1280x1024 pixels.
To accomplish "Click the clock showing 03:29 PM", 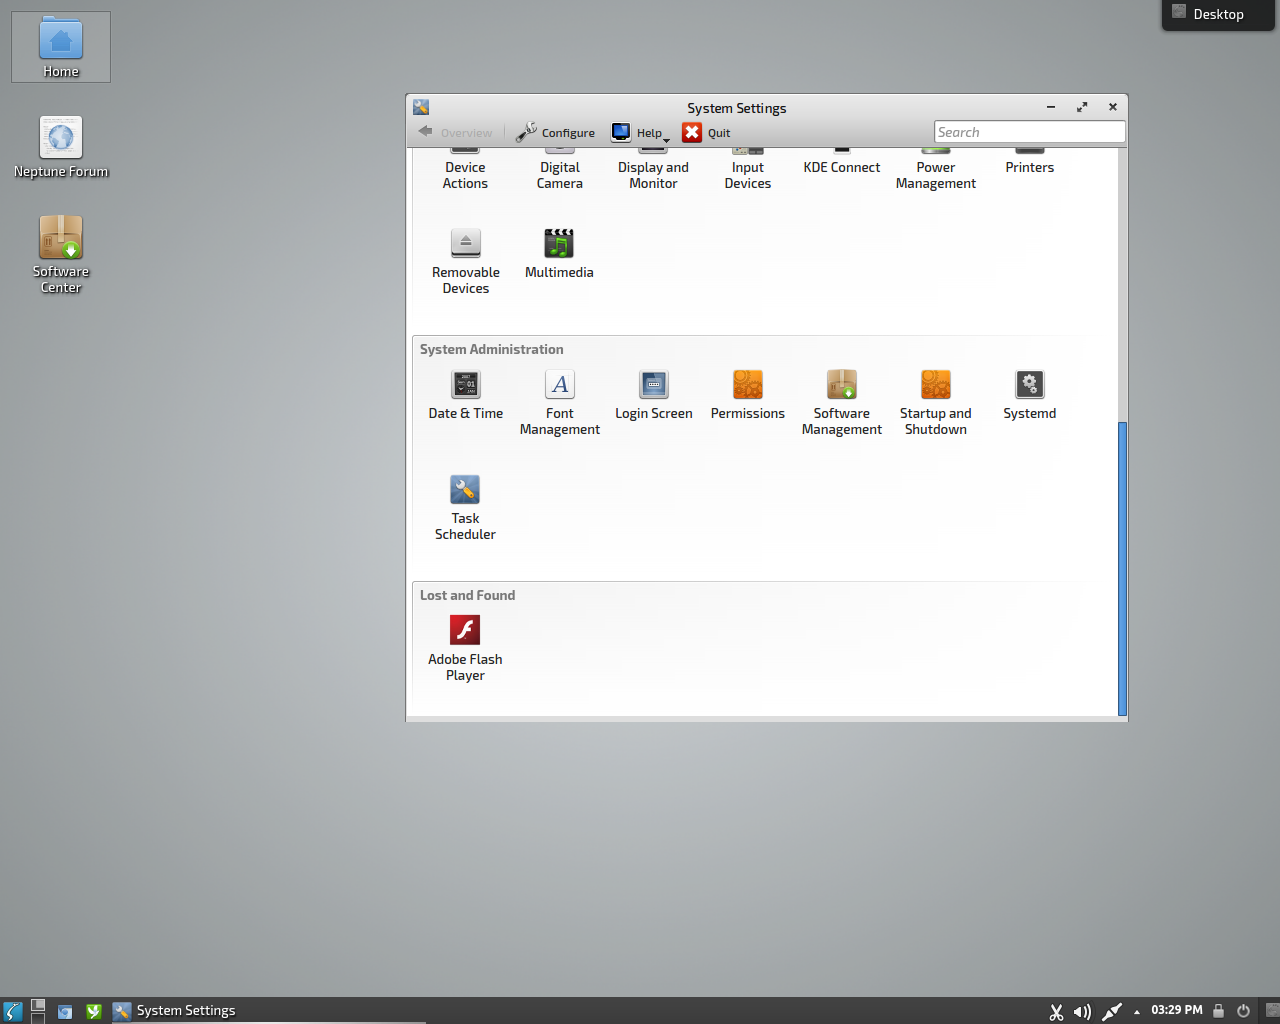I will (1176, 1010).
